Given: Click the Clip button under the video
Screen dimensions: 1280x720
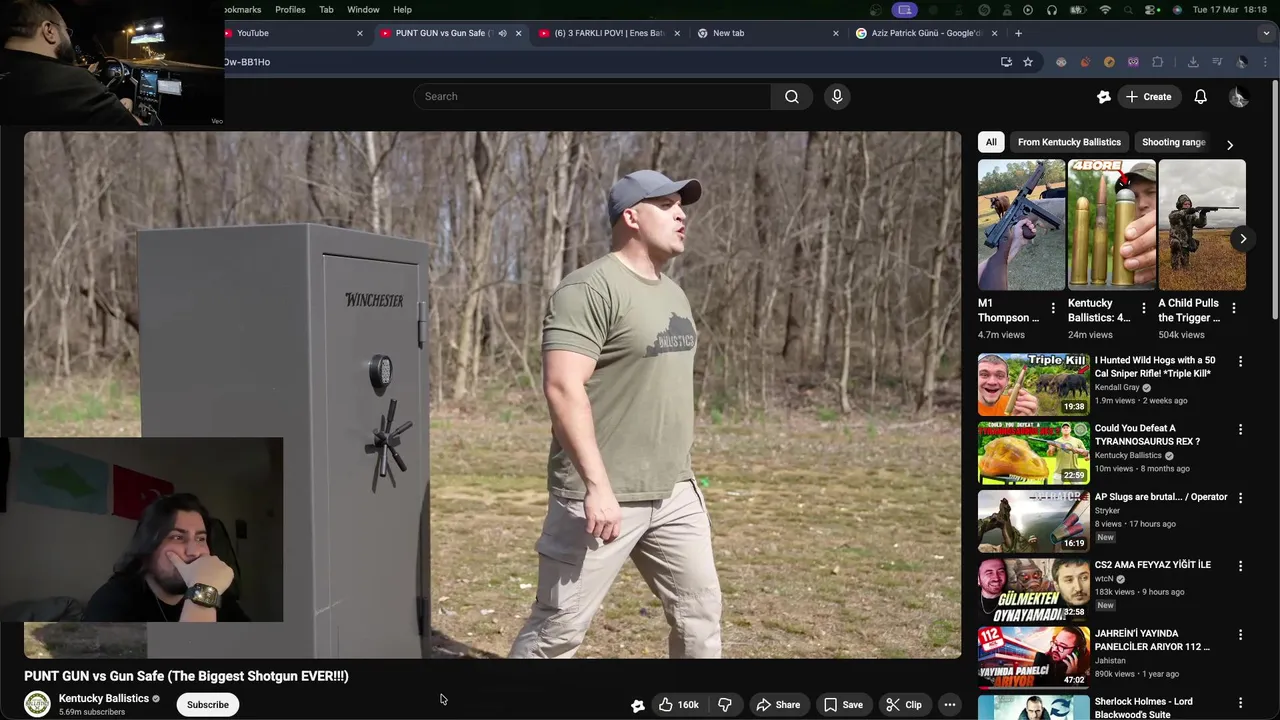Looking at the screenshot, I should (904, 705).
